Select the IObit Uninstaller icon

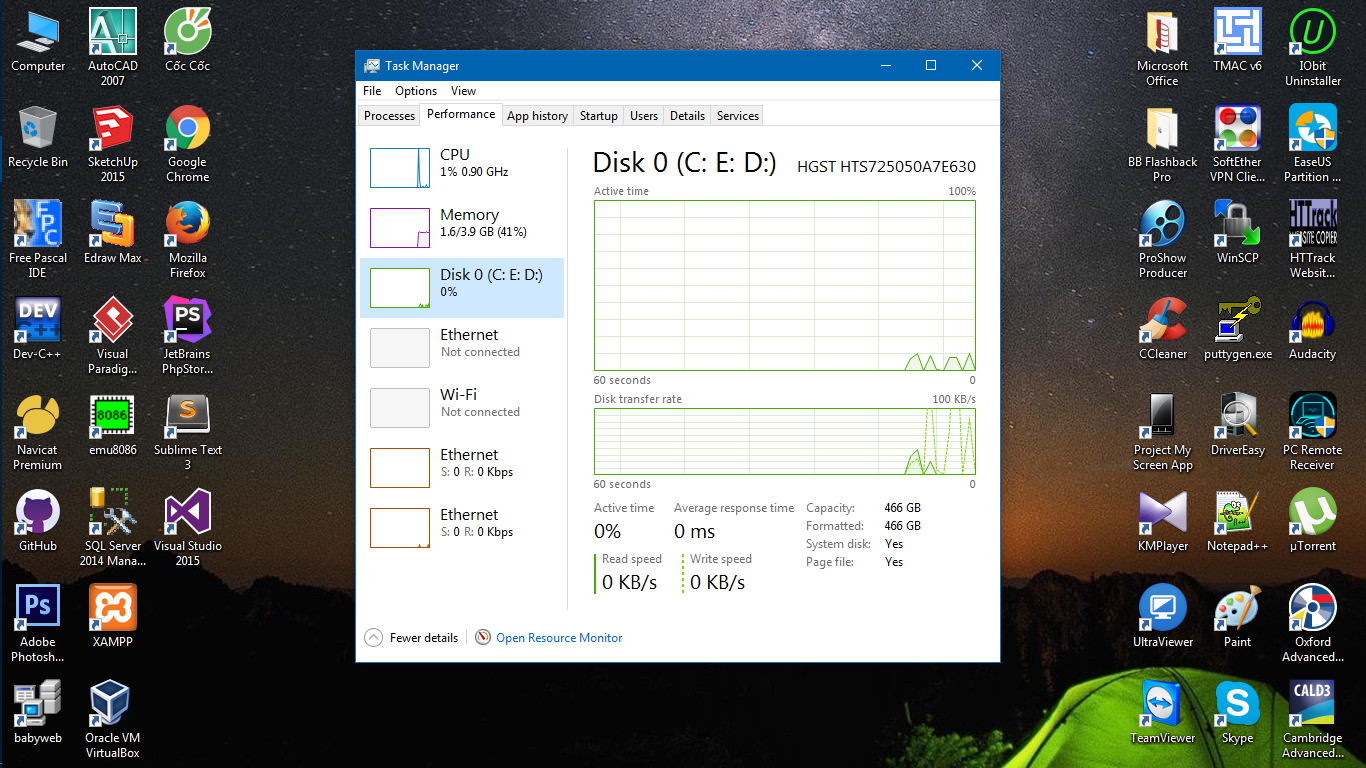[x=1313, y=46]
